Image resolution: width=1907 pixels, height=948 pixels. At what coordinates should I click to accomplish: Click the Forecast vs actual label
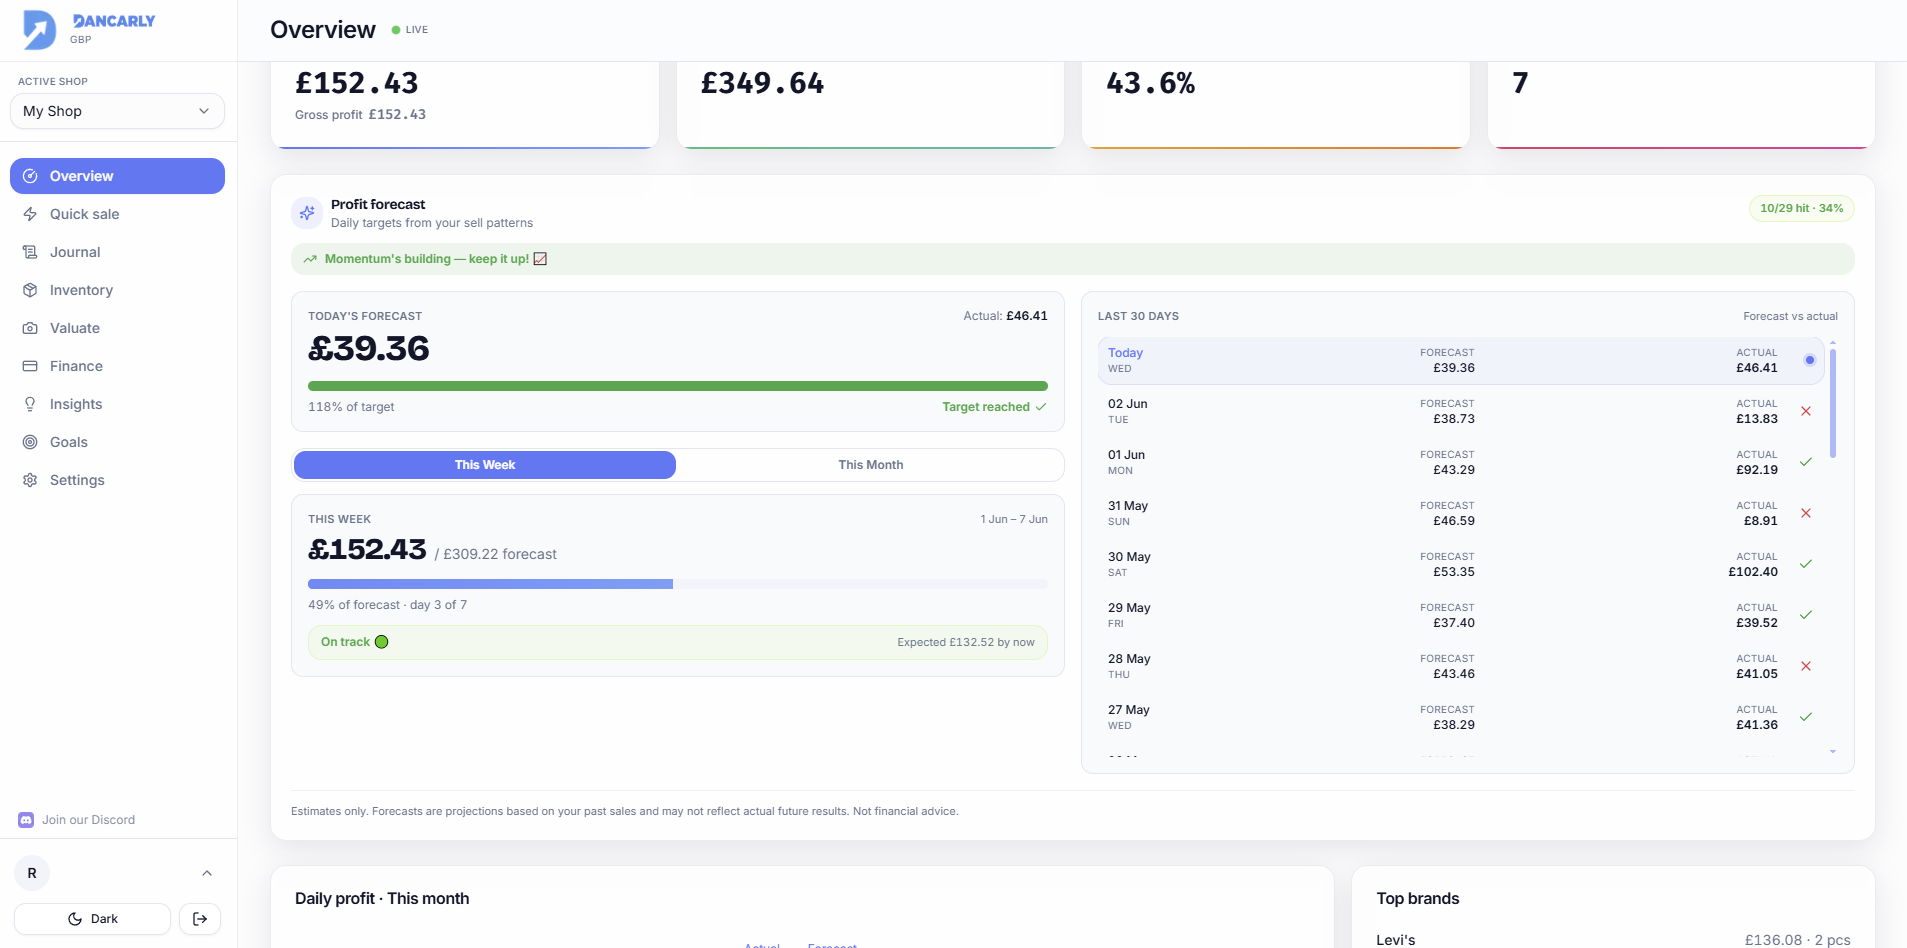(1790, 316)
